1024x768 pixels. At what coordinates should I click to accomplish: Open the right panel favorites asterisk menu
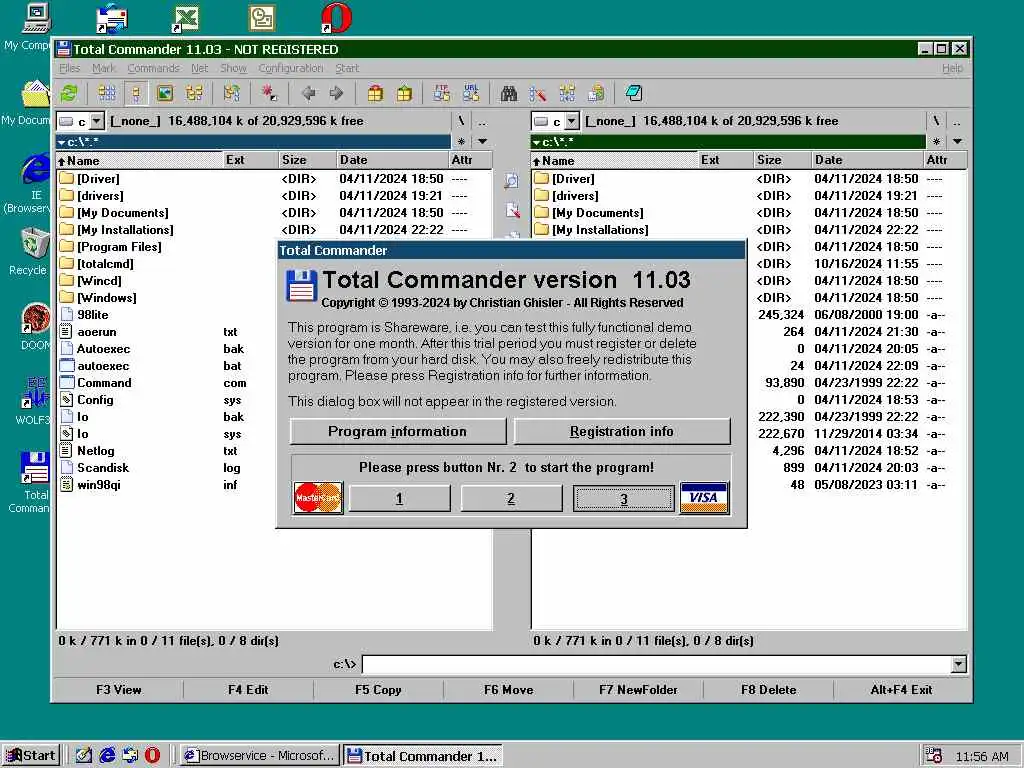pos(936,142)
